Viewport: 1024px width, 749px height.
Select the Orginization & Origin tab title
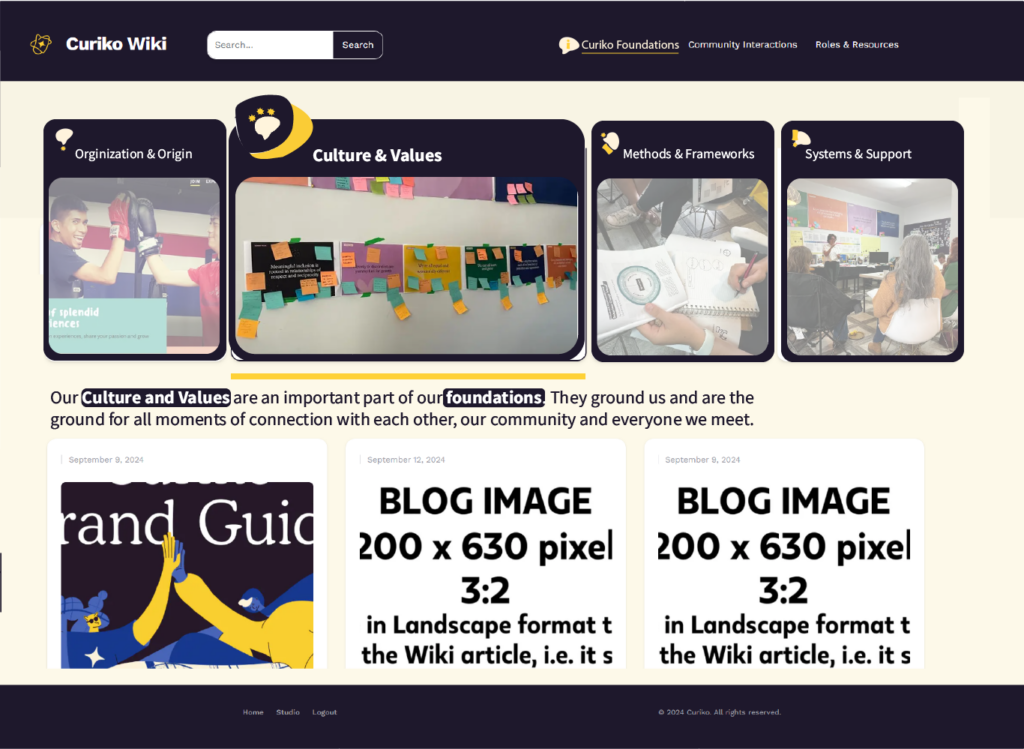point(133,154)
